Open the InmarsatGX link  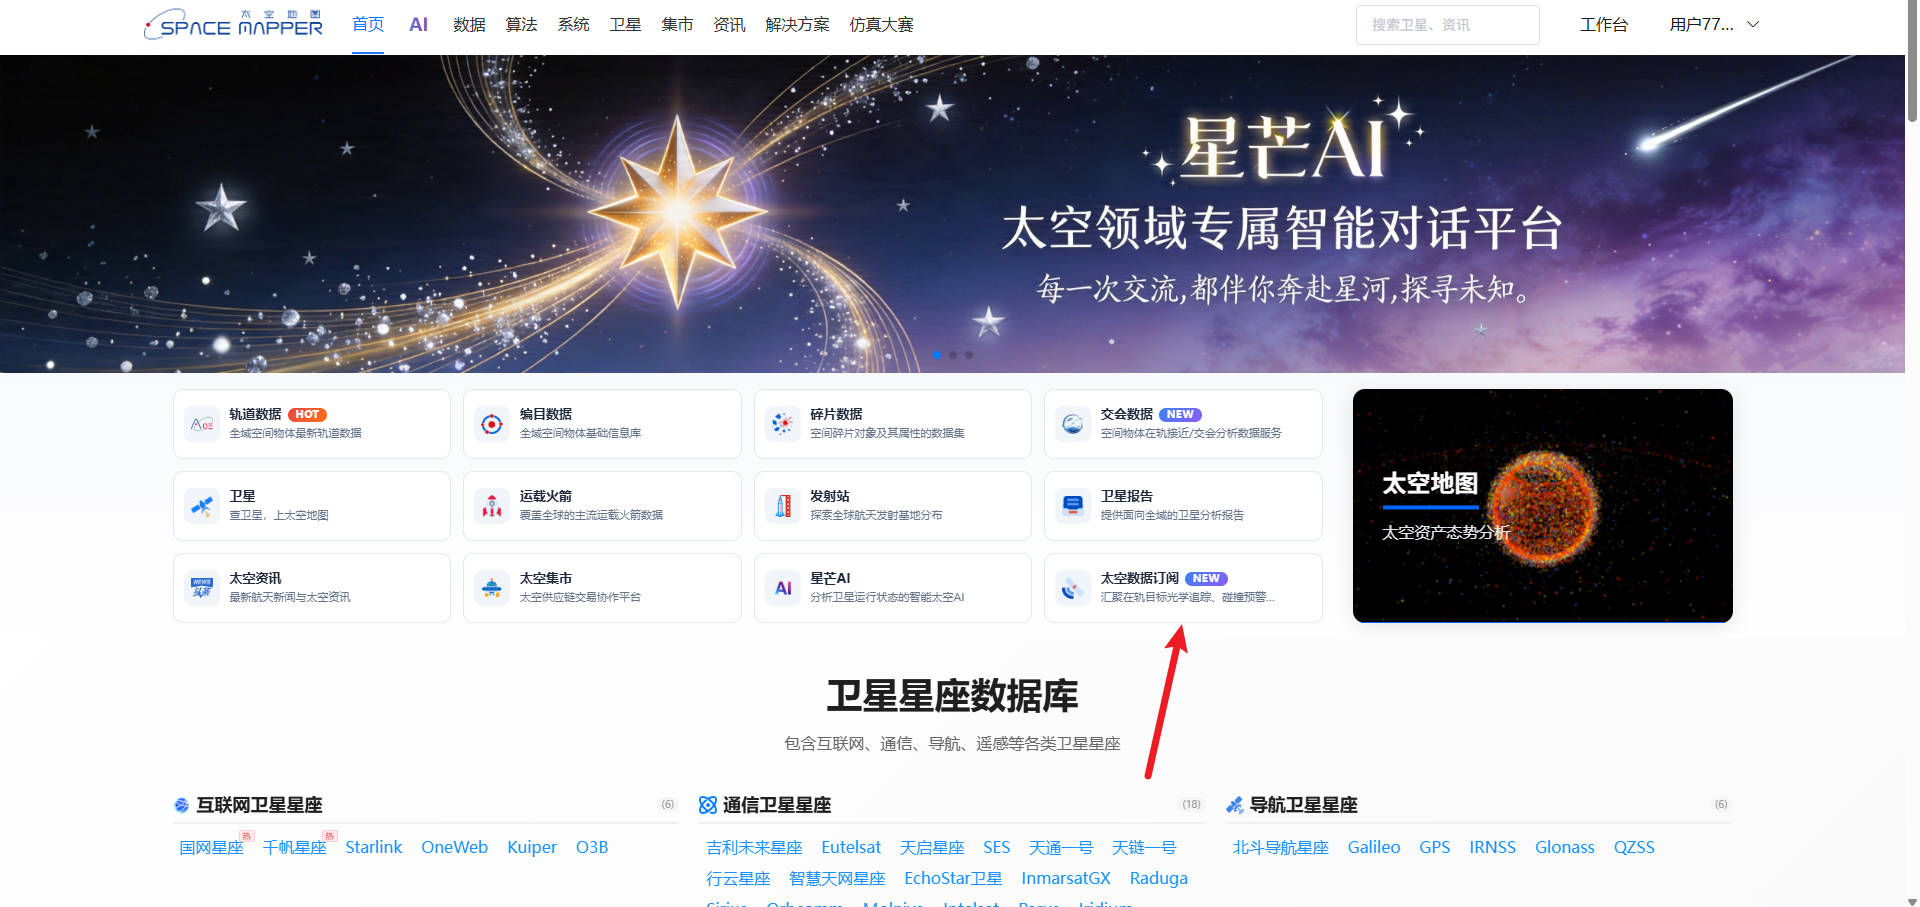(x=1066, y=879)
